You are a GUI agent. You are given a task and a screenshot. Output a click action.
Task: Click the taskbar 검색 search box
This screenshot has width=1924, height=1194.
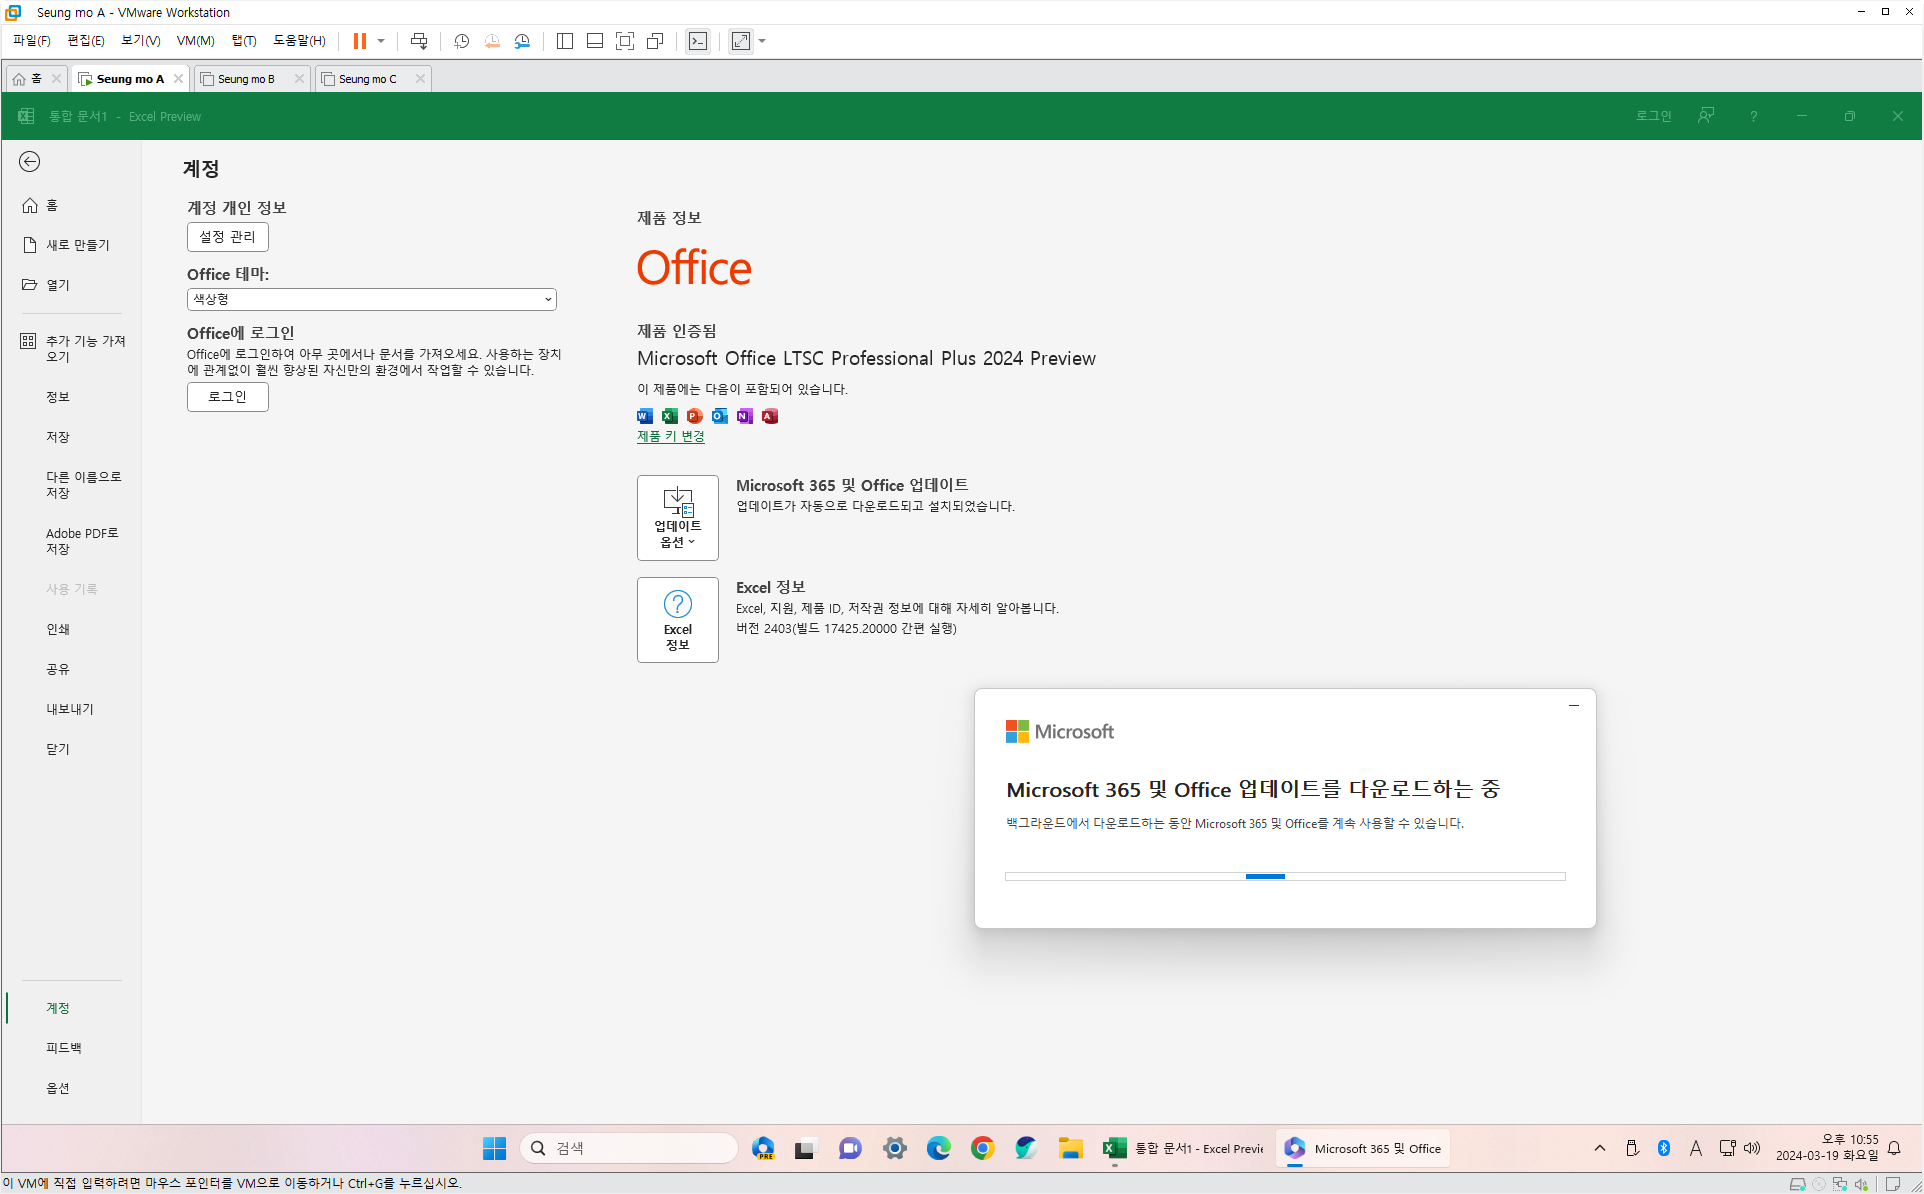click(628, 1148)
